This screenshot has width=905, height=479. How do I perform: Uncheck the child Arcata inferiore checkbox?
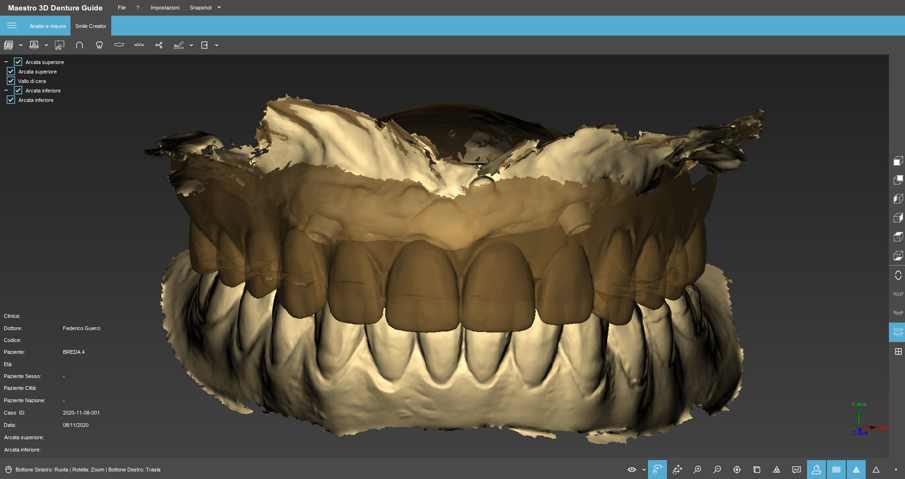point(10,100)
